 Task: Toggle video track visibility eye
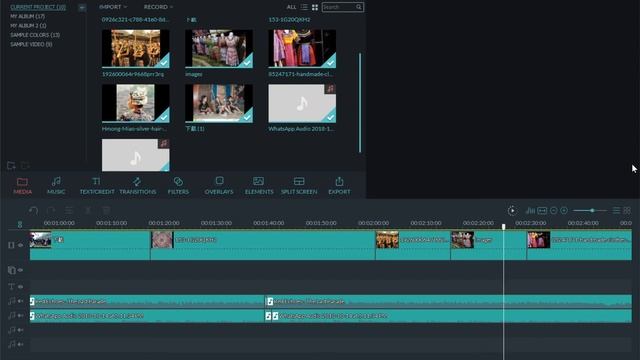pyautogui.click(x=20, y=245)
